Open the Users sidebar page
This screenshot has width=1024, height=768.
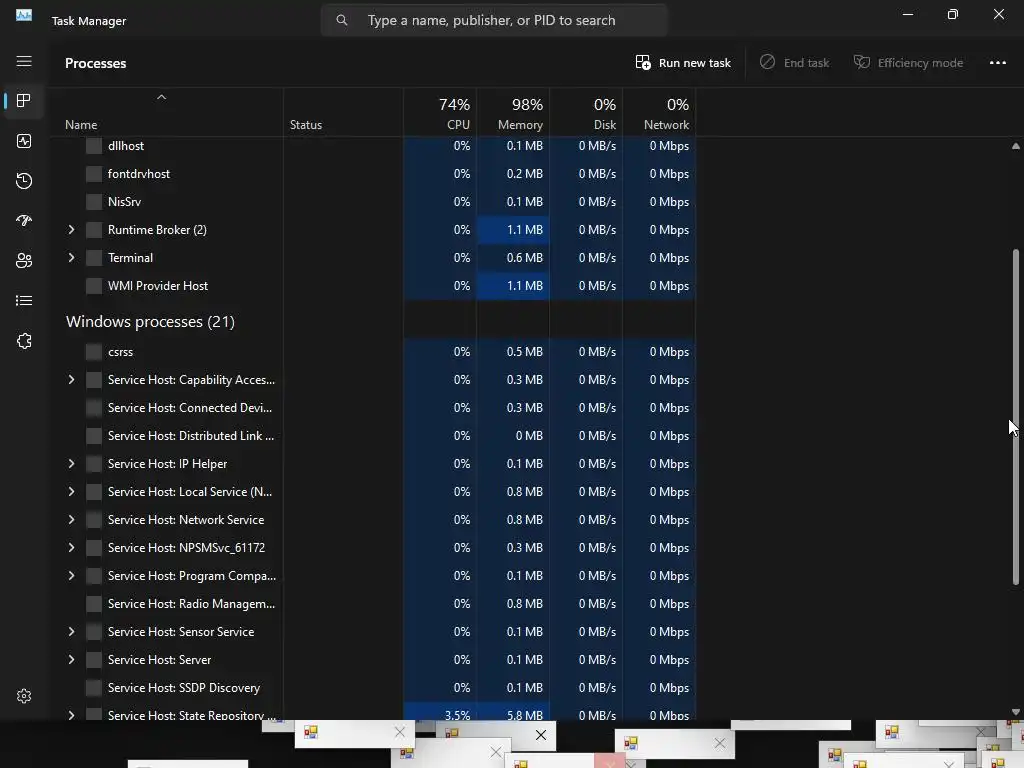24,261
